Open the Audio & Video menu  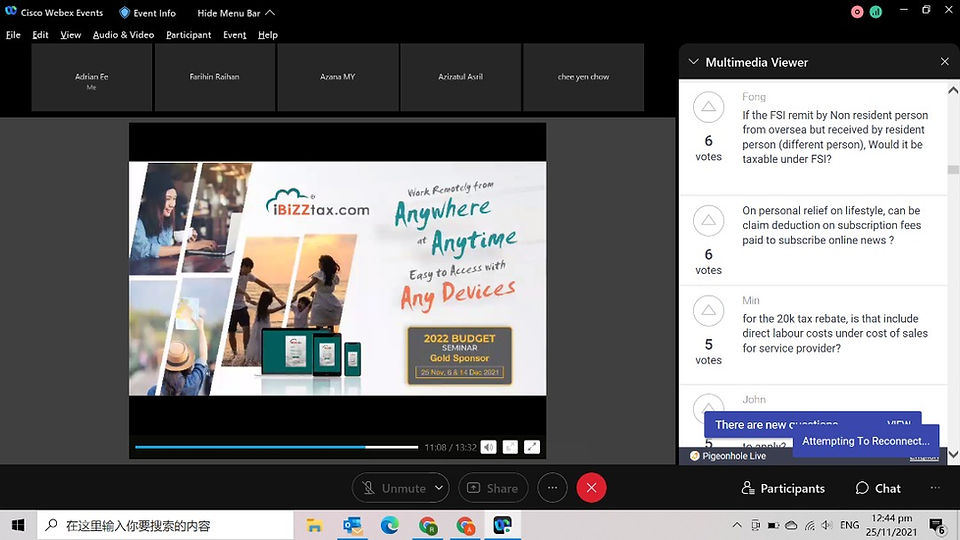coord(123,35)
